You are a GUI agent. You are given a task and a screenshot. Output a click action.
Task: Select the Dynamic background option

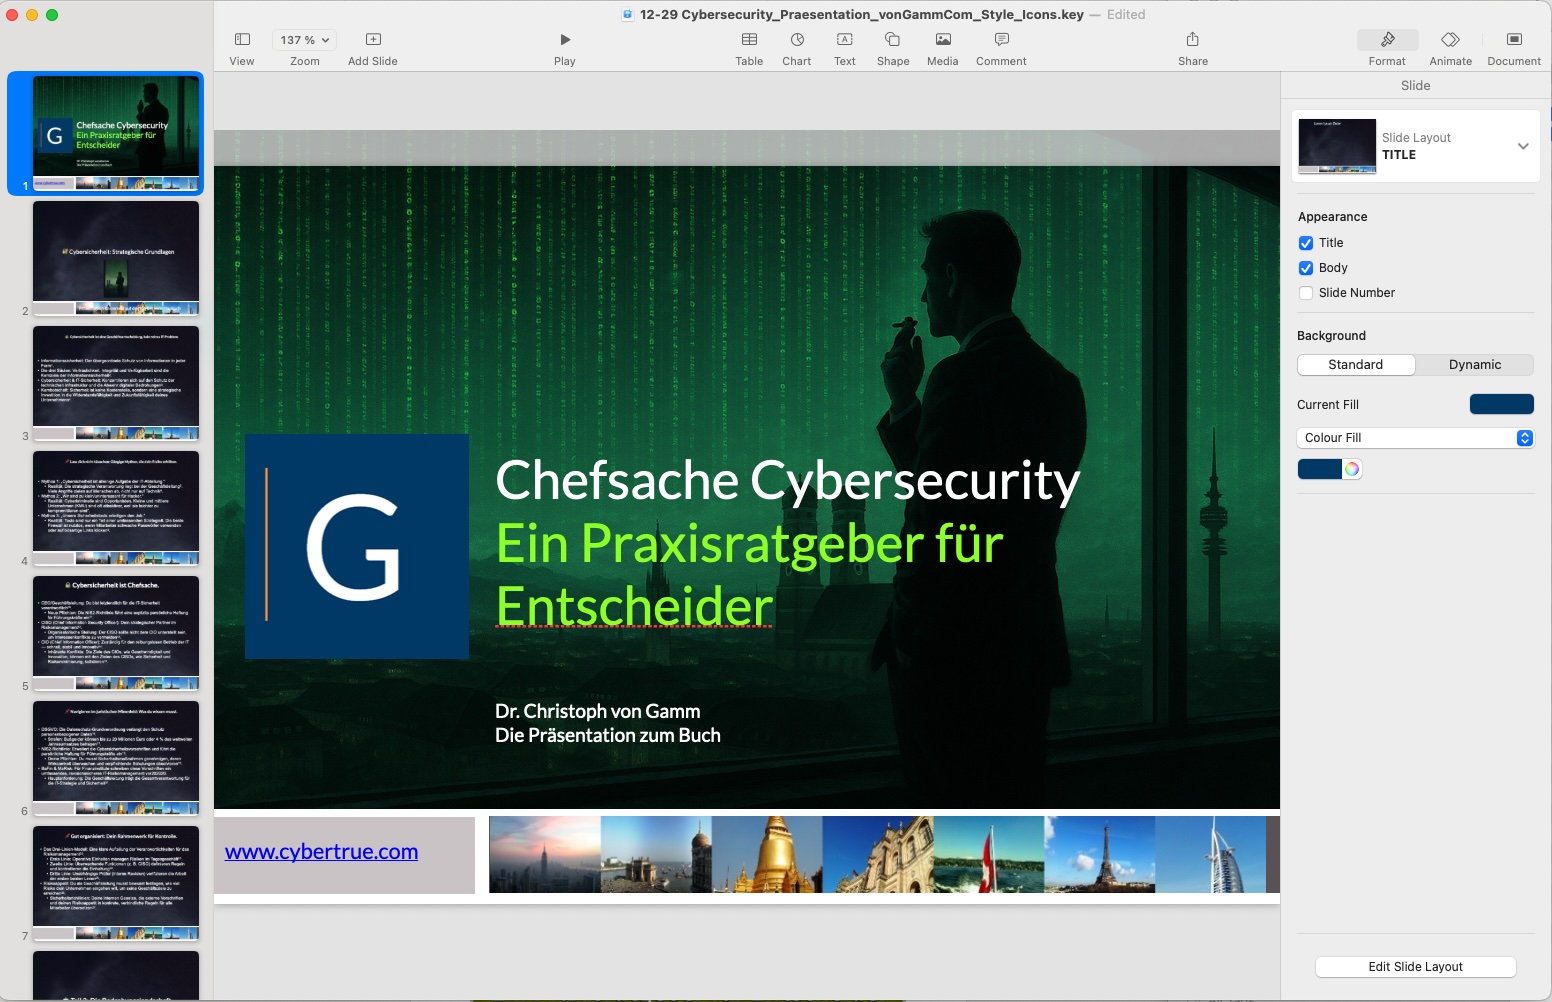[x=1475, y=365]
